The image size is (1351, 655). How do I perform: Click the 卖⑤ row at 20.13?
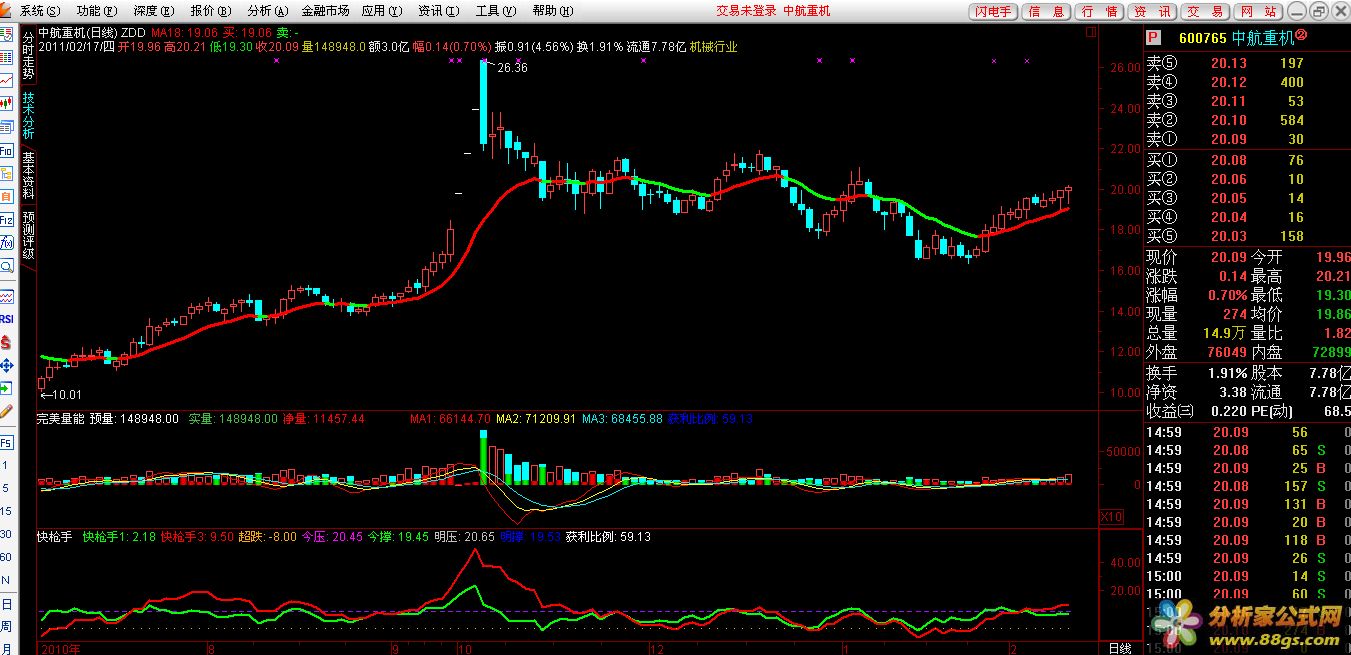point(1246,64)
